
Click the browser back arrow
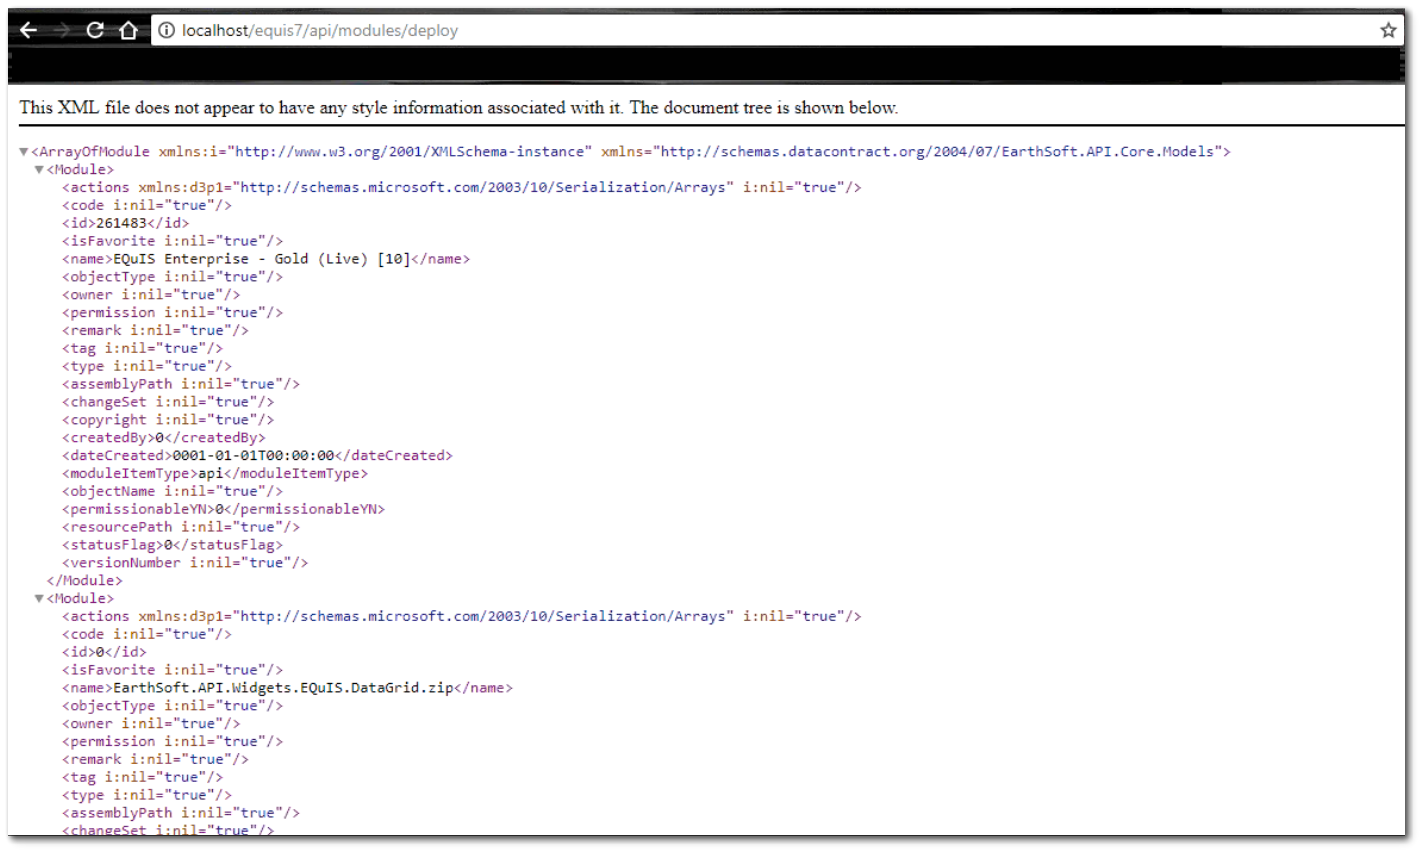(29, 30)
